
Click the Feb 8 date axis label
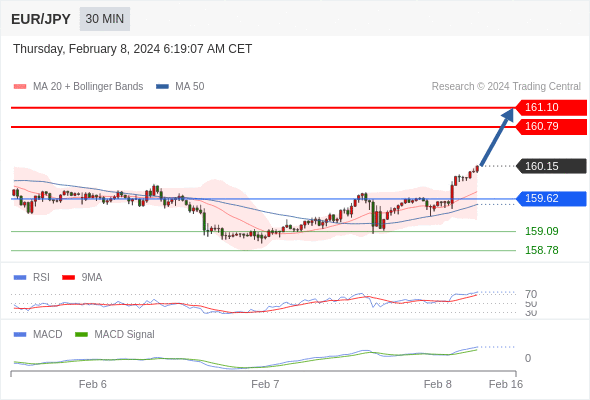438,384
